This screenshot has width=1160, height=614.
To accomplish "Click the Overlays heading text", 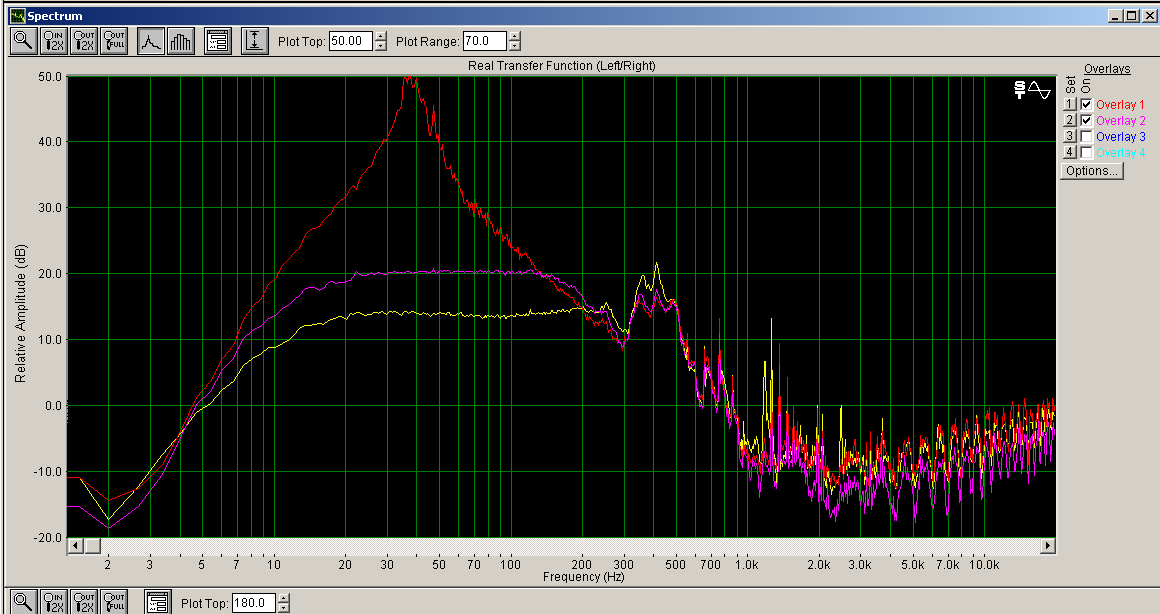I will (1107, 69).
